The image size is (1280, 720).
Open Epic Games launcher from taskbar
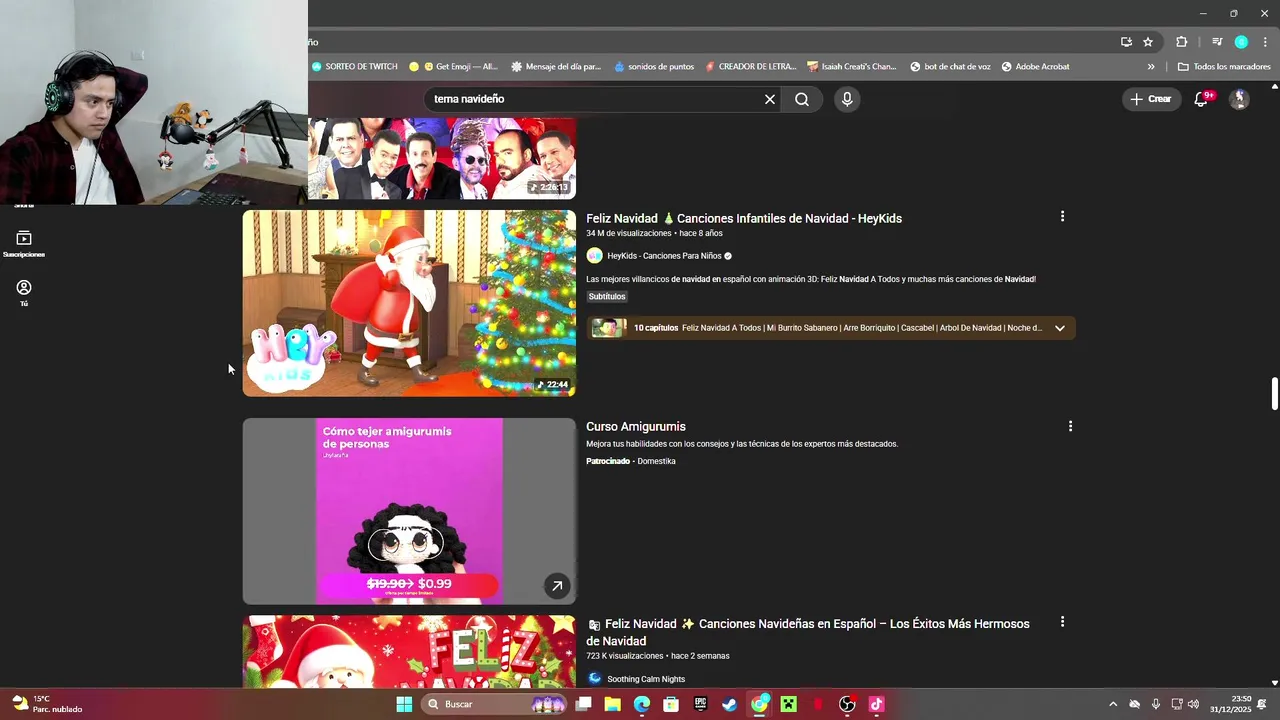pyautogui.click(x=700, y=704)
